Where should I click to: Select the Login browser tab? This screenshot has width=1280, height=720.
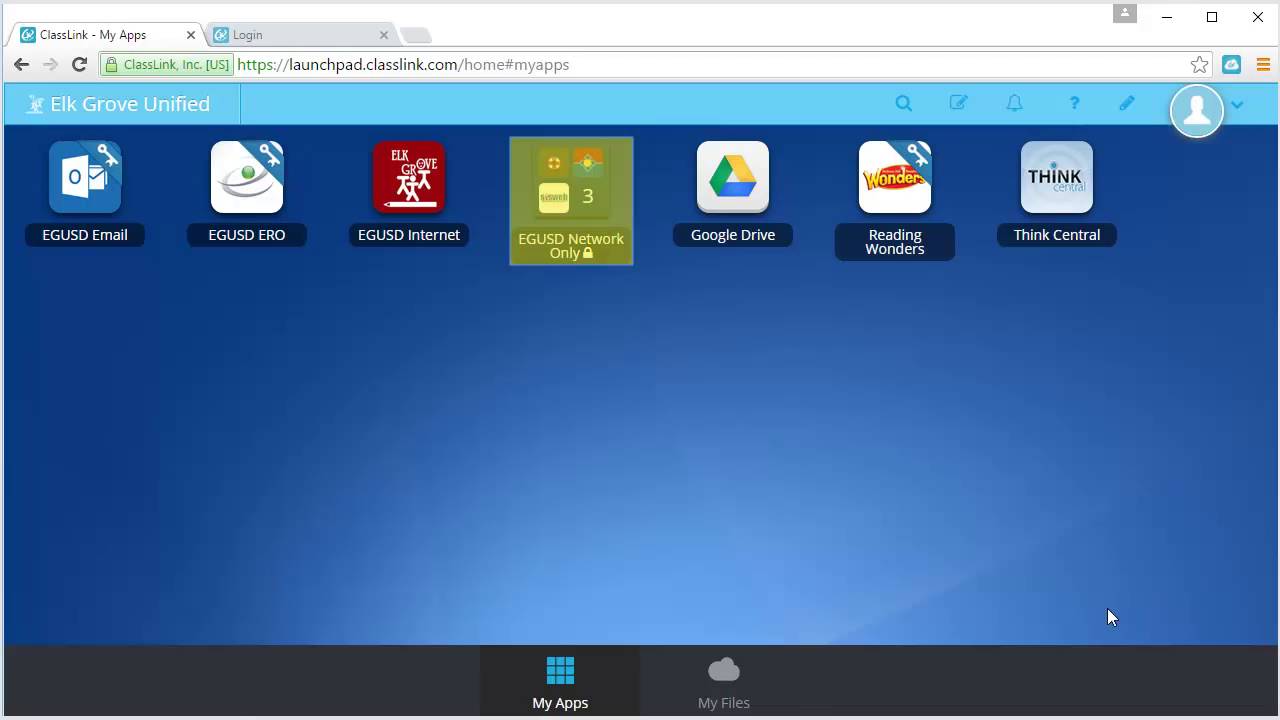[x=300, y=34]
